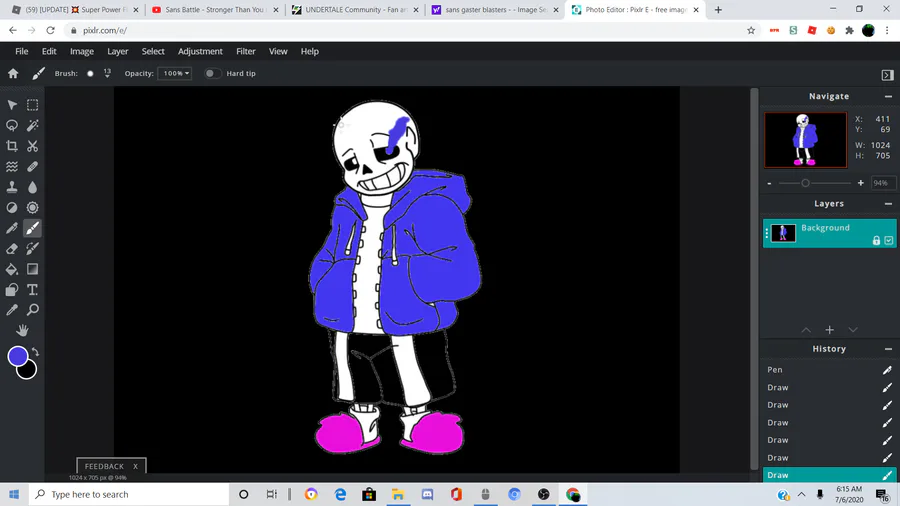Click the 94% zoom input field
The width and height of the screenshot is (900, 506).
click(x=882, y=183)
